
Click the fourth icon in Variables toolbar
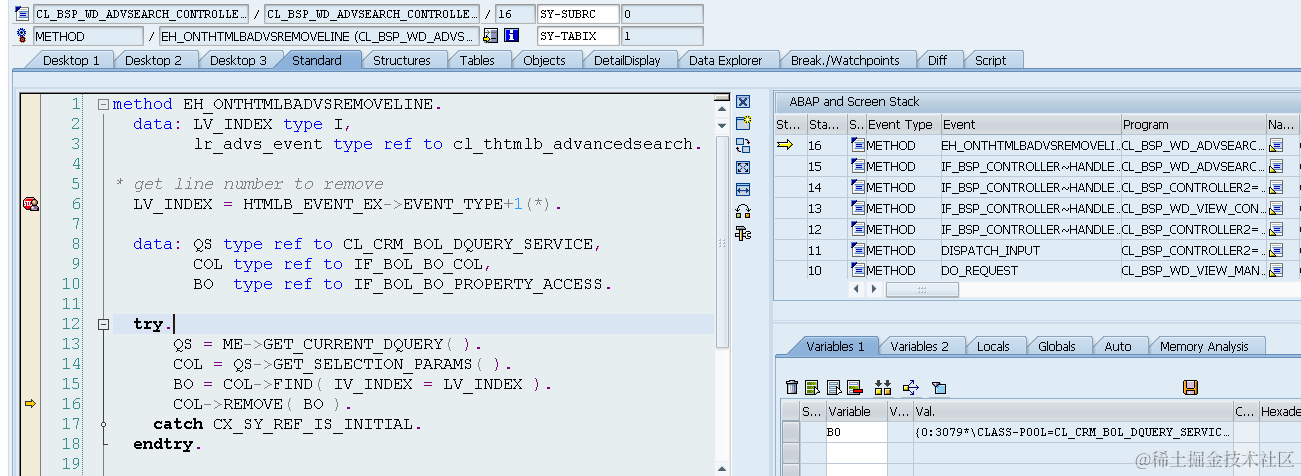(x=854, y=387)
